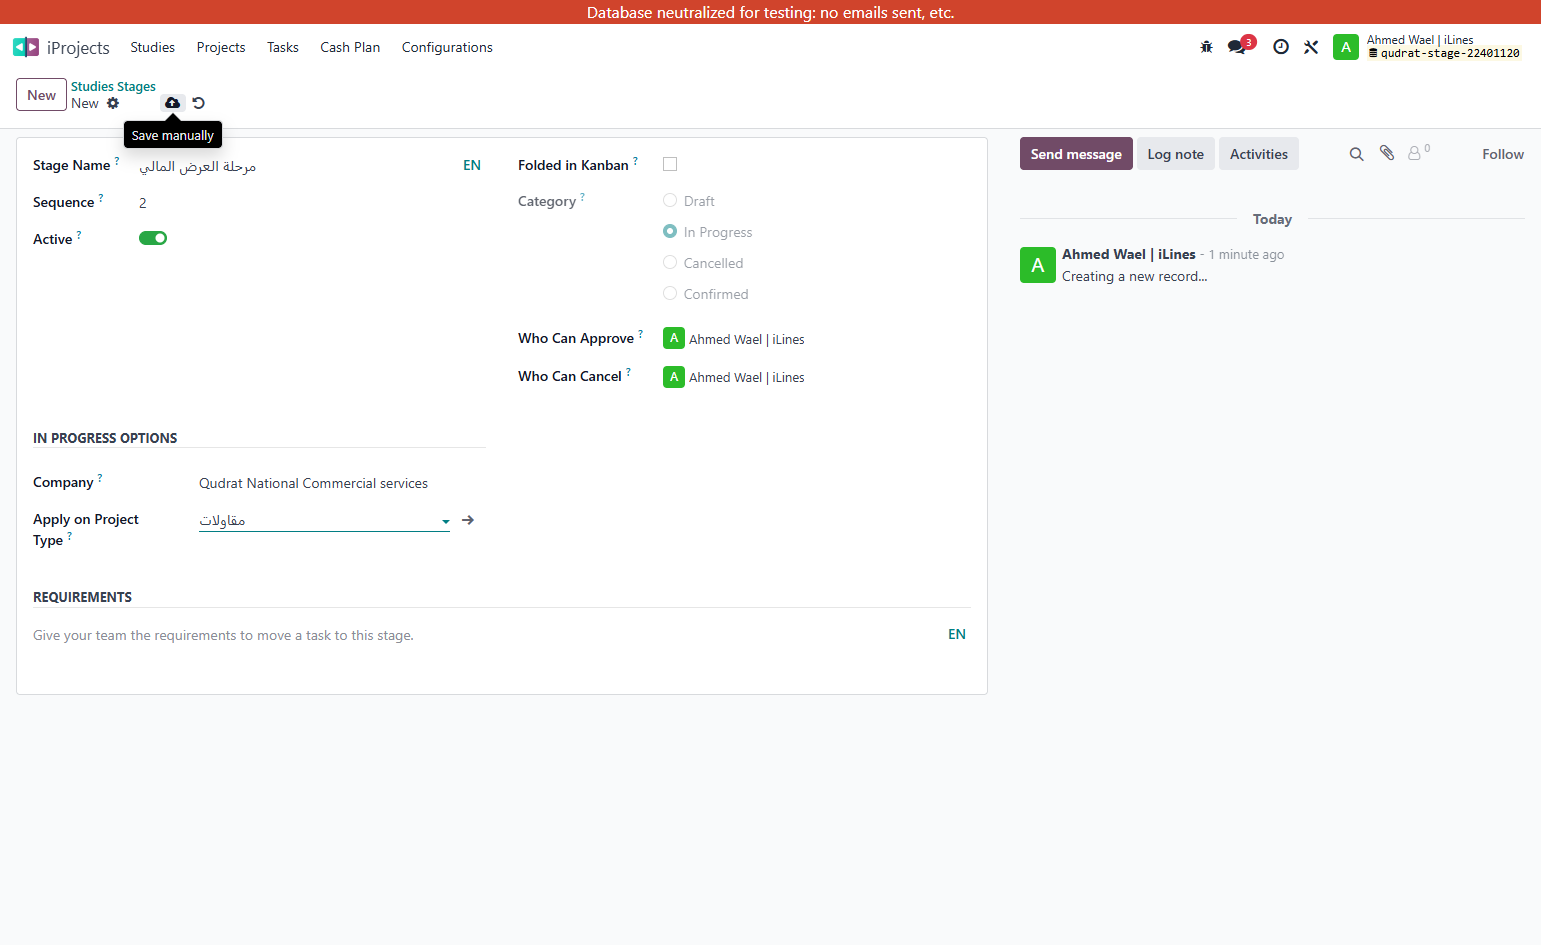Open the gear actions menu beside New
The width and height of the screenshot is (1541, 945).
click(x=113, y=103)
